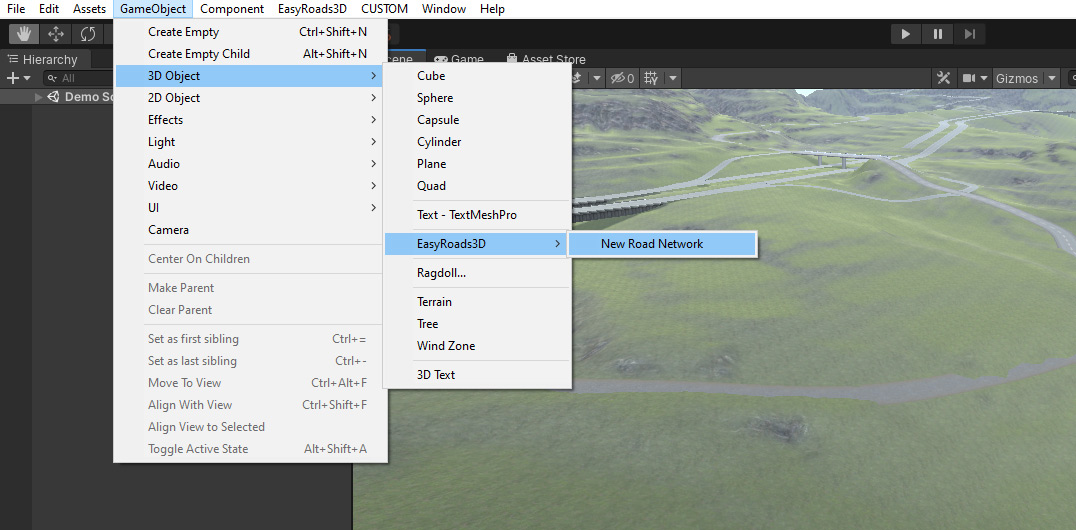Open the Scene tools settings icon
This screenshot has height=530, width=1076.
pyautogui.click(x=945, y=78)
